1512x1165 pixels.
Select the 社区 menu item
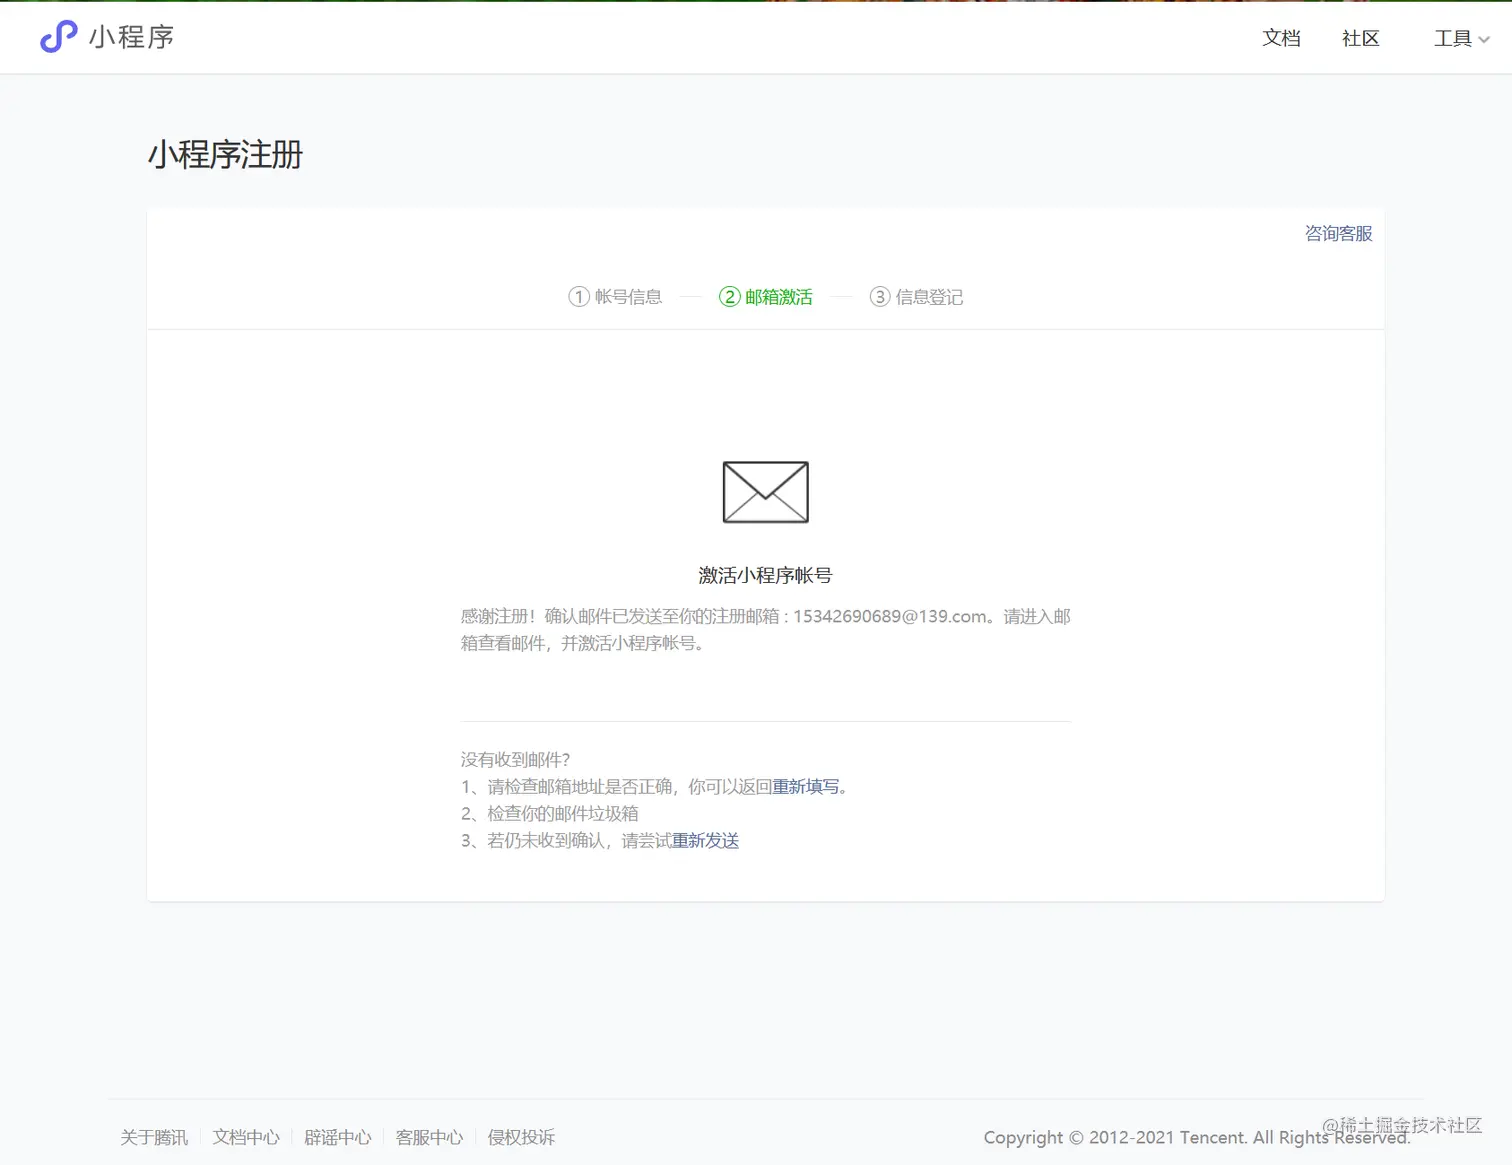(x=1360, y=38)
